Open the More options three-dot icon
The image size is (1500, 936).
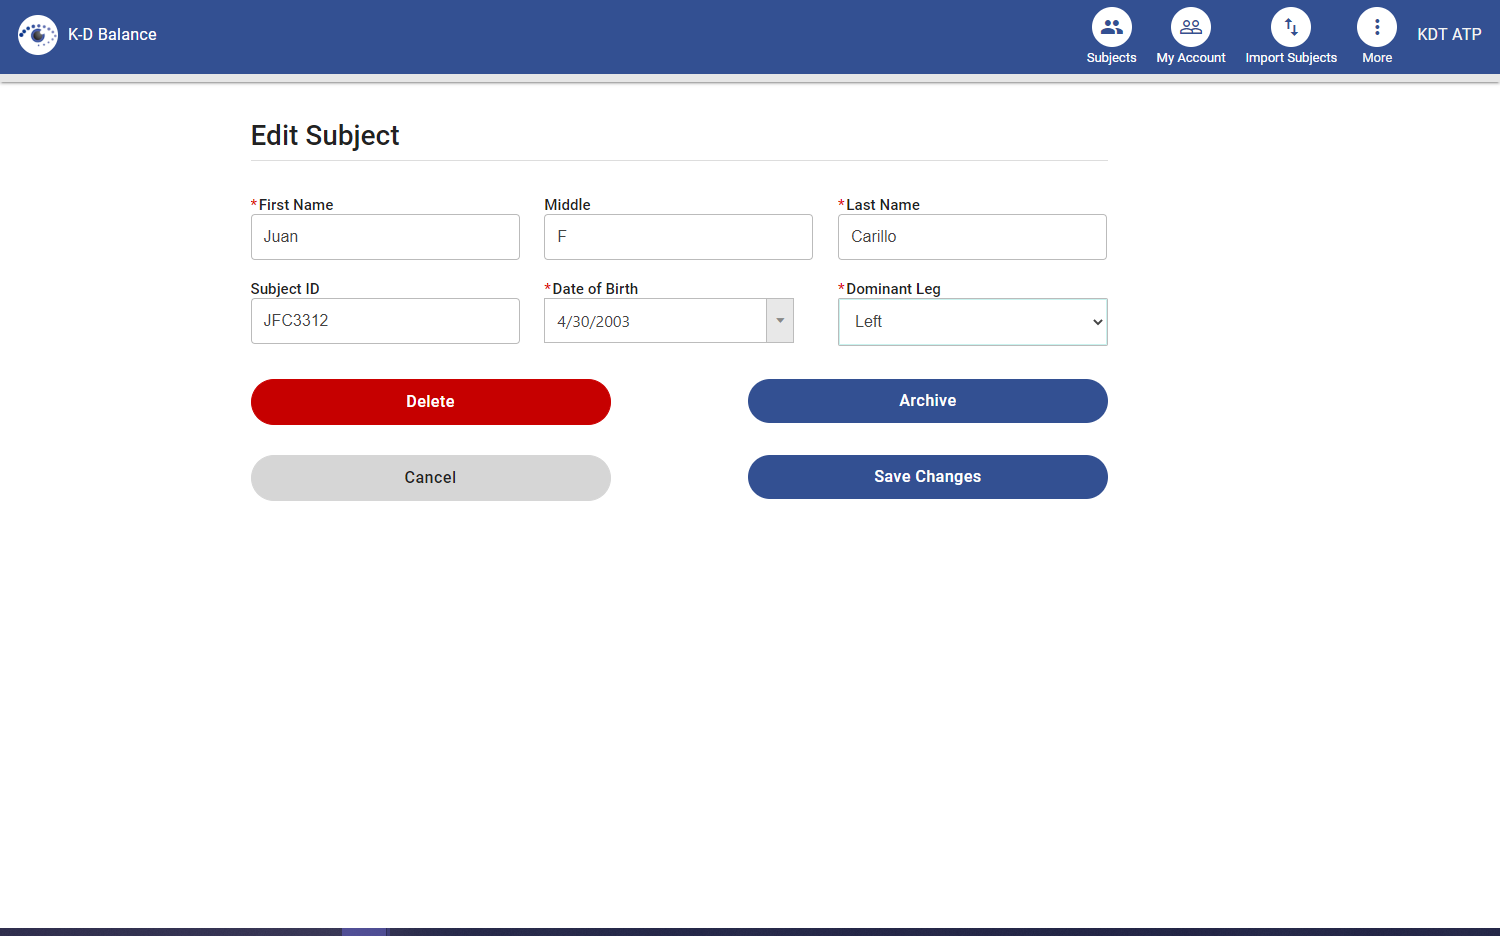click(1376, 27)
